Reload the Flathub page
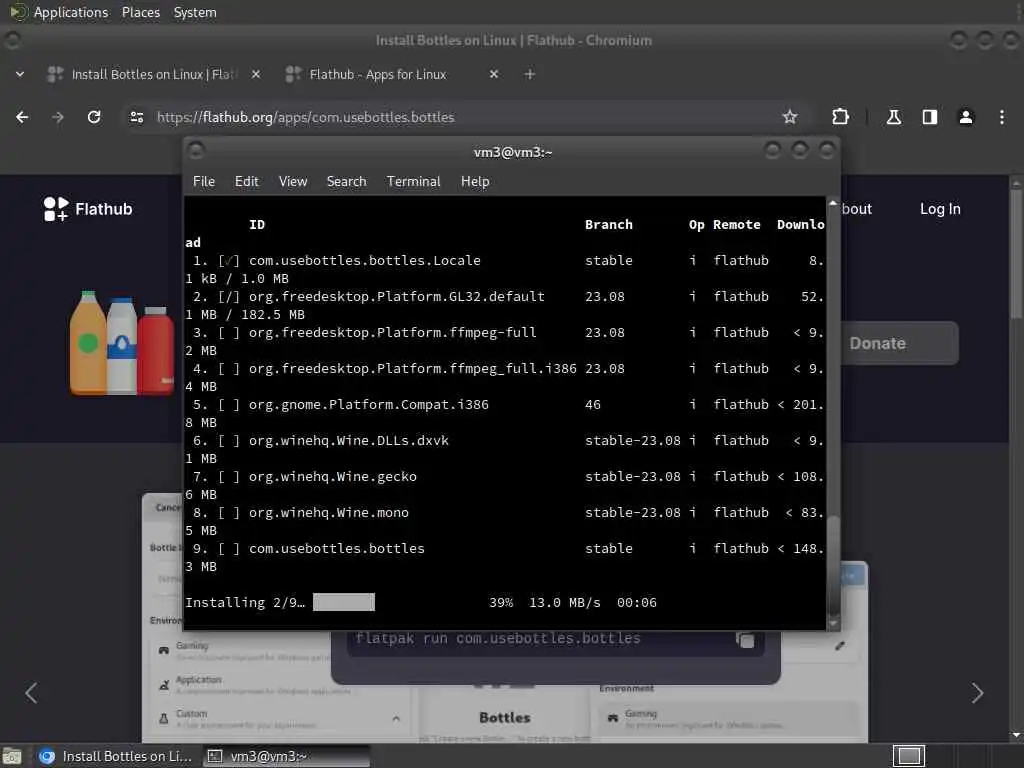This screenshot has height=768, width=1024. (x=94, y=117)
